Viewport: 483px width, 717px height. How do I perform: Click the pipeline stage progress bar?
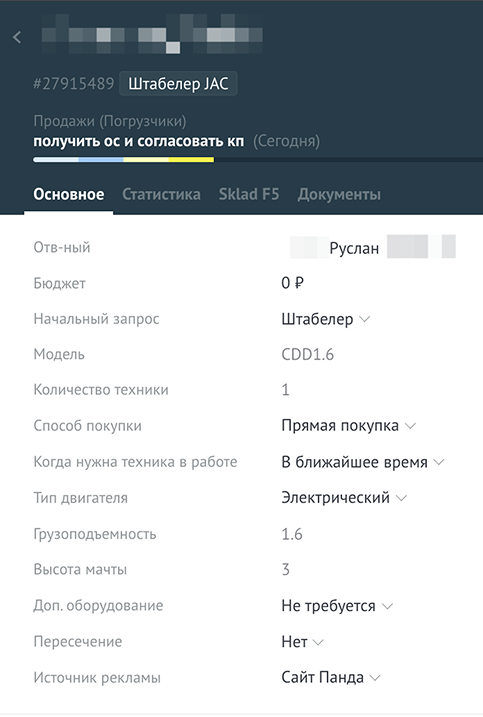pos(258,160)
